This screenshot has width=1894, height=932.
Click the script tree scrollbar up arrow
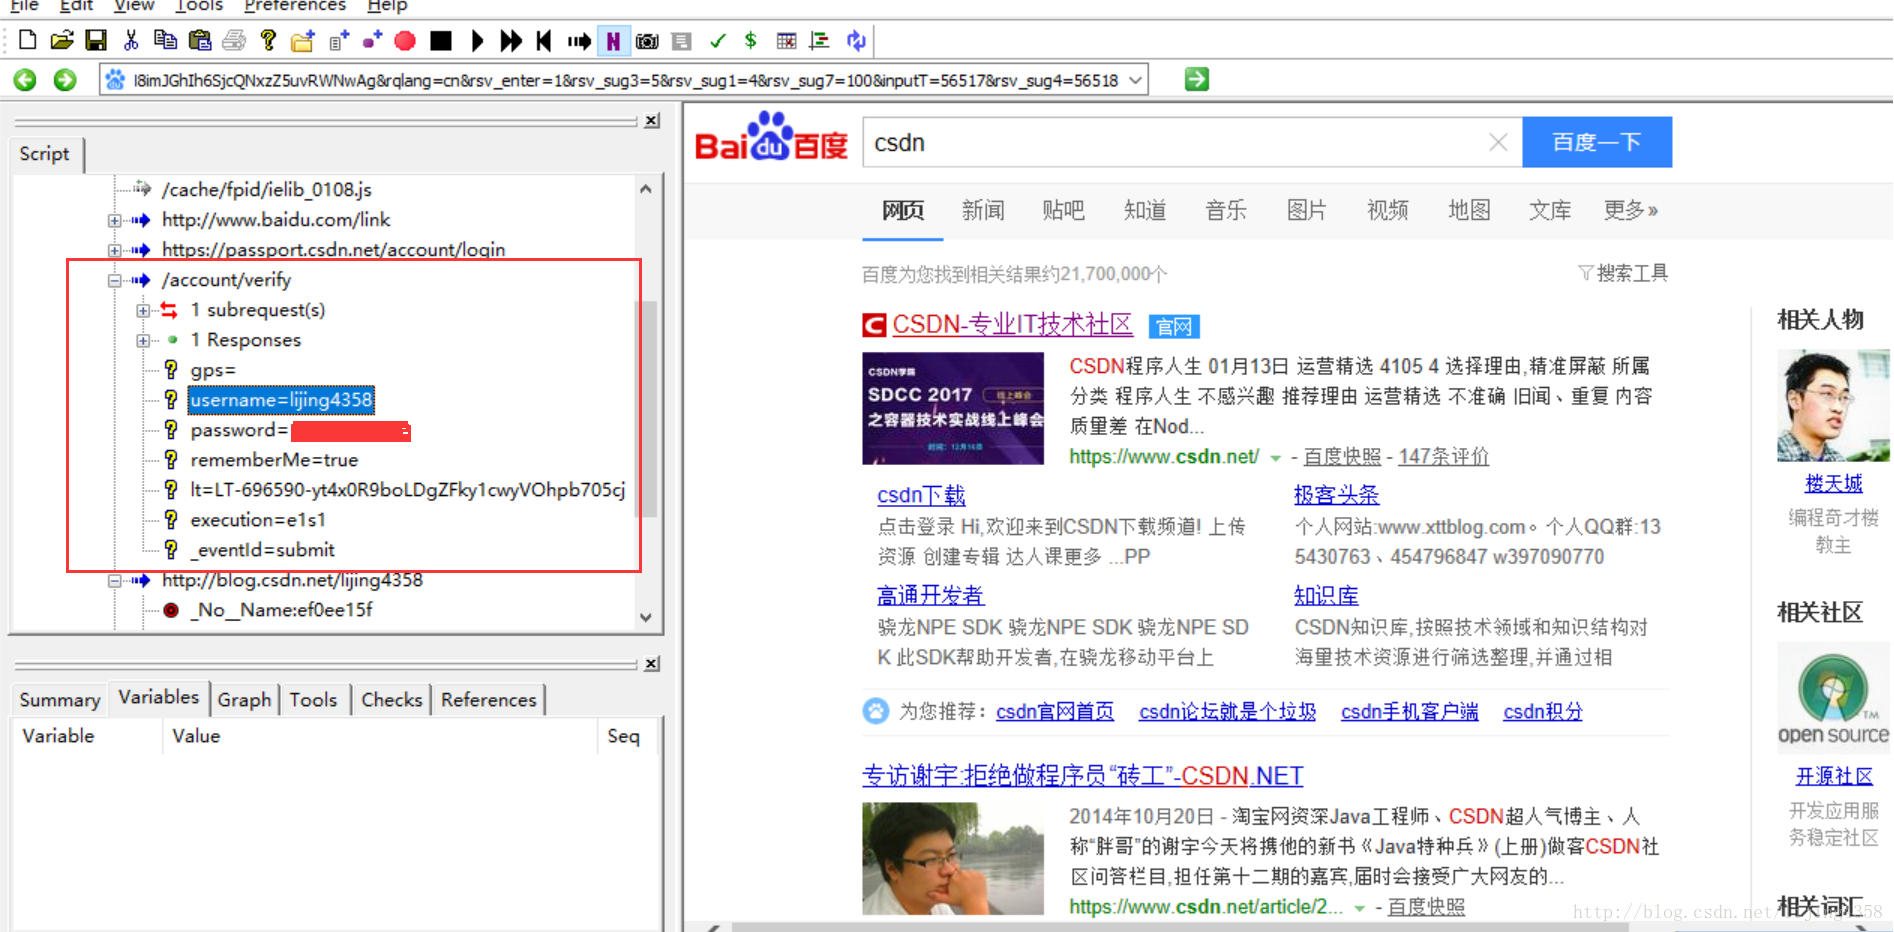click(x=646, y=189)
